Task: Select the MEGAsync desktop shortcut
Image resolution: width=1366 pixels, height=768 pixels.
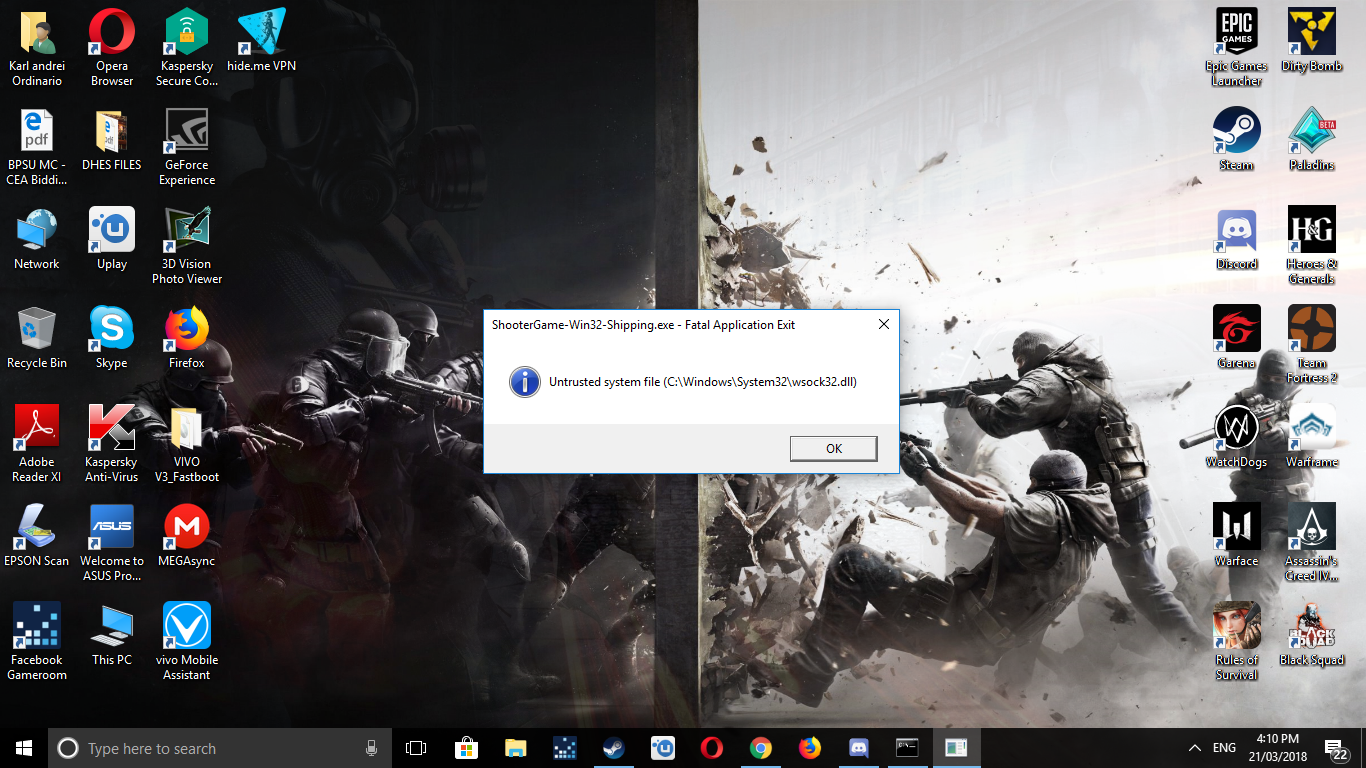Action: coord(187,536)
